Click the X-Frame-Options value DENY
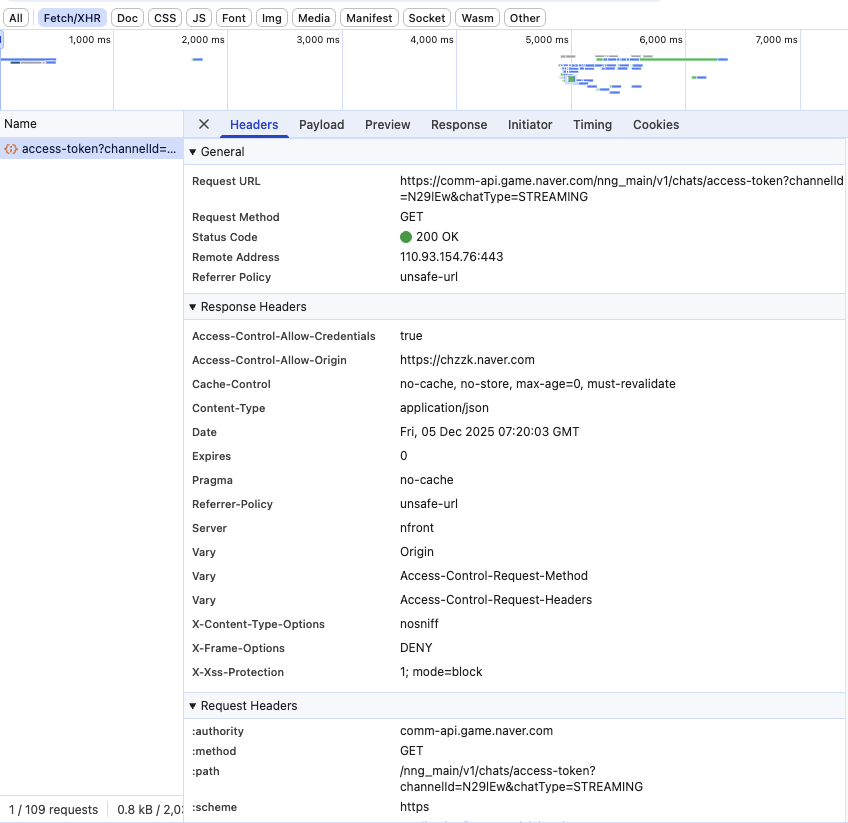This screenshot has width=848, height=823. [x=416, y=648]
